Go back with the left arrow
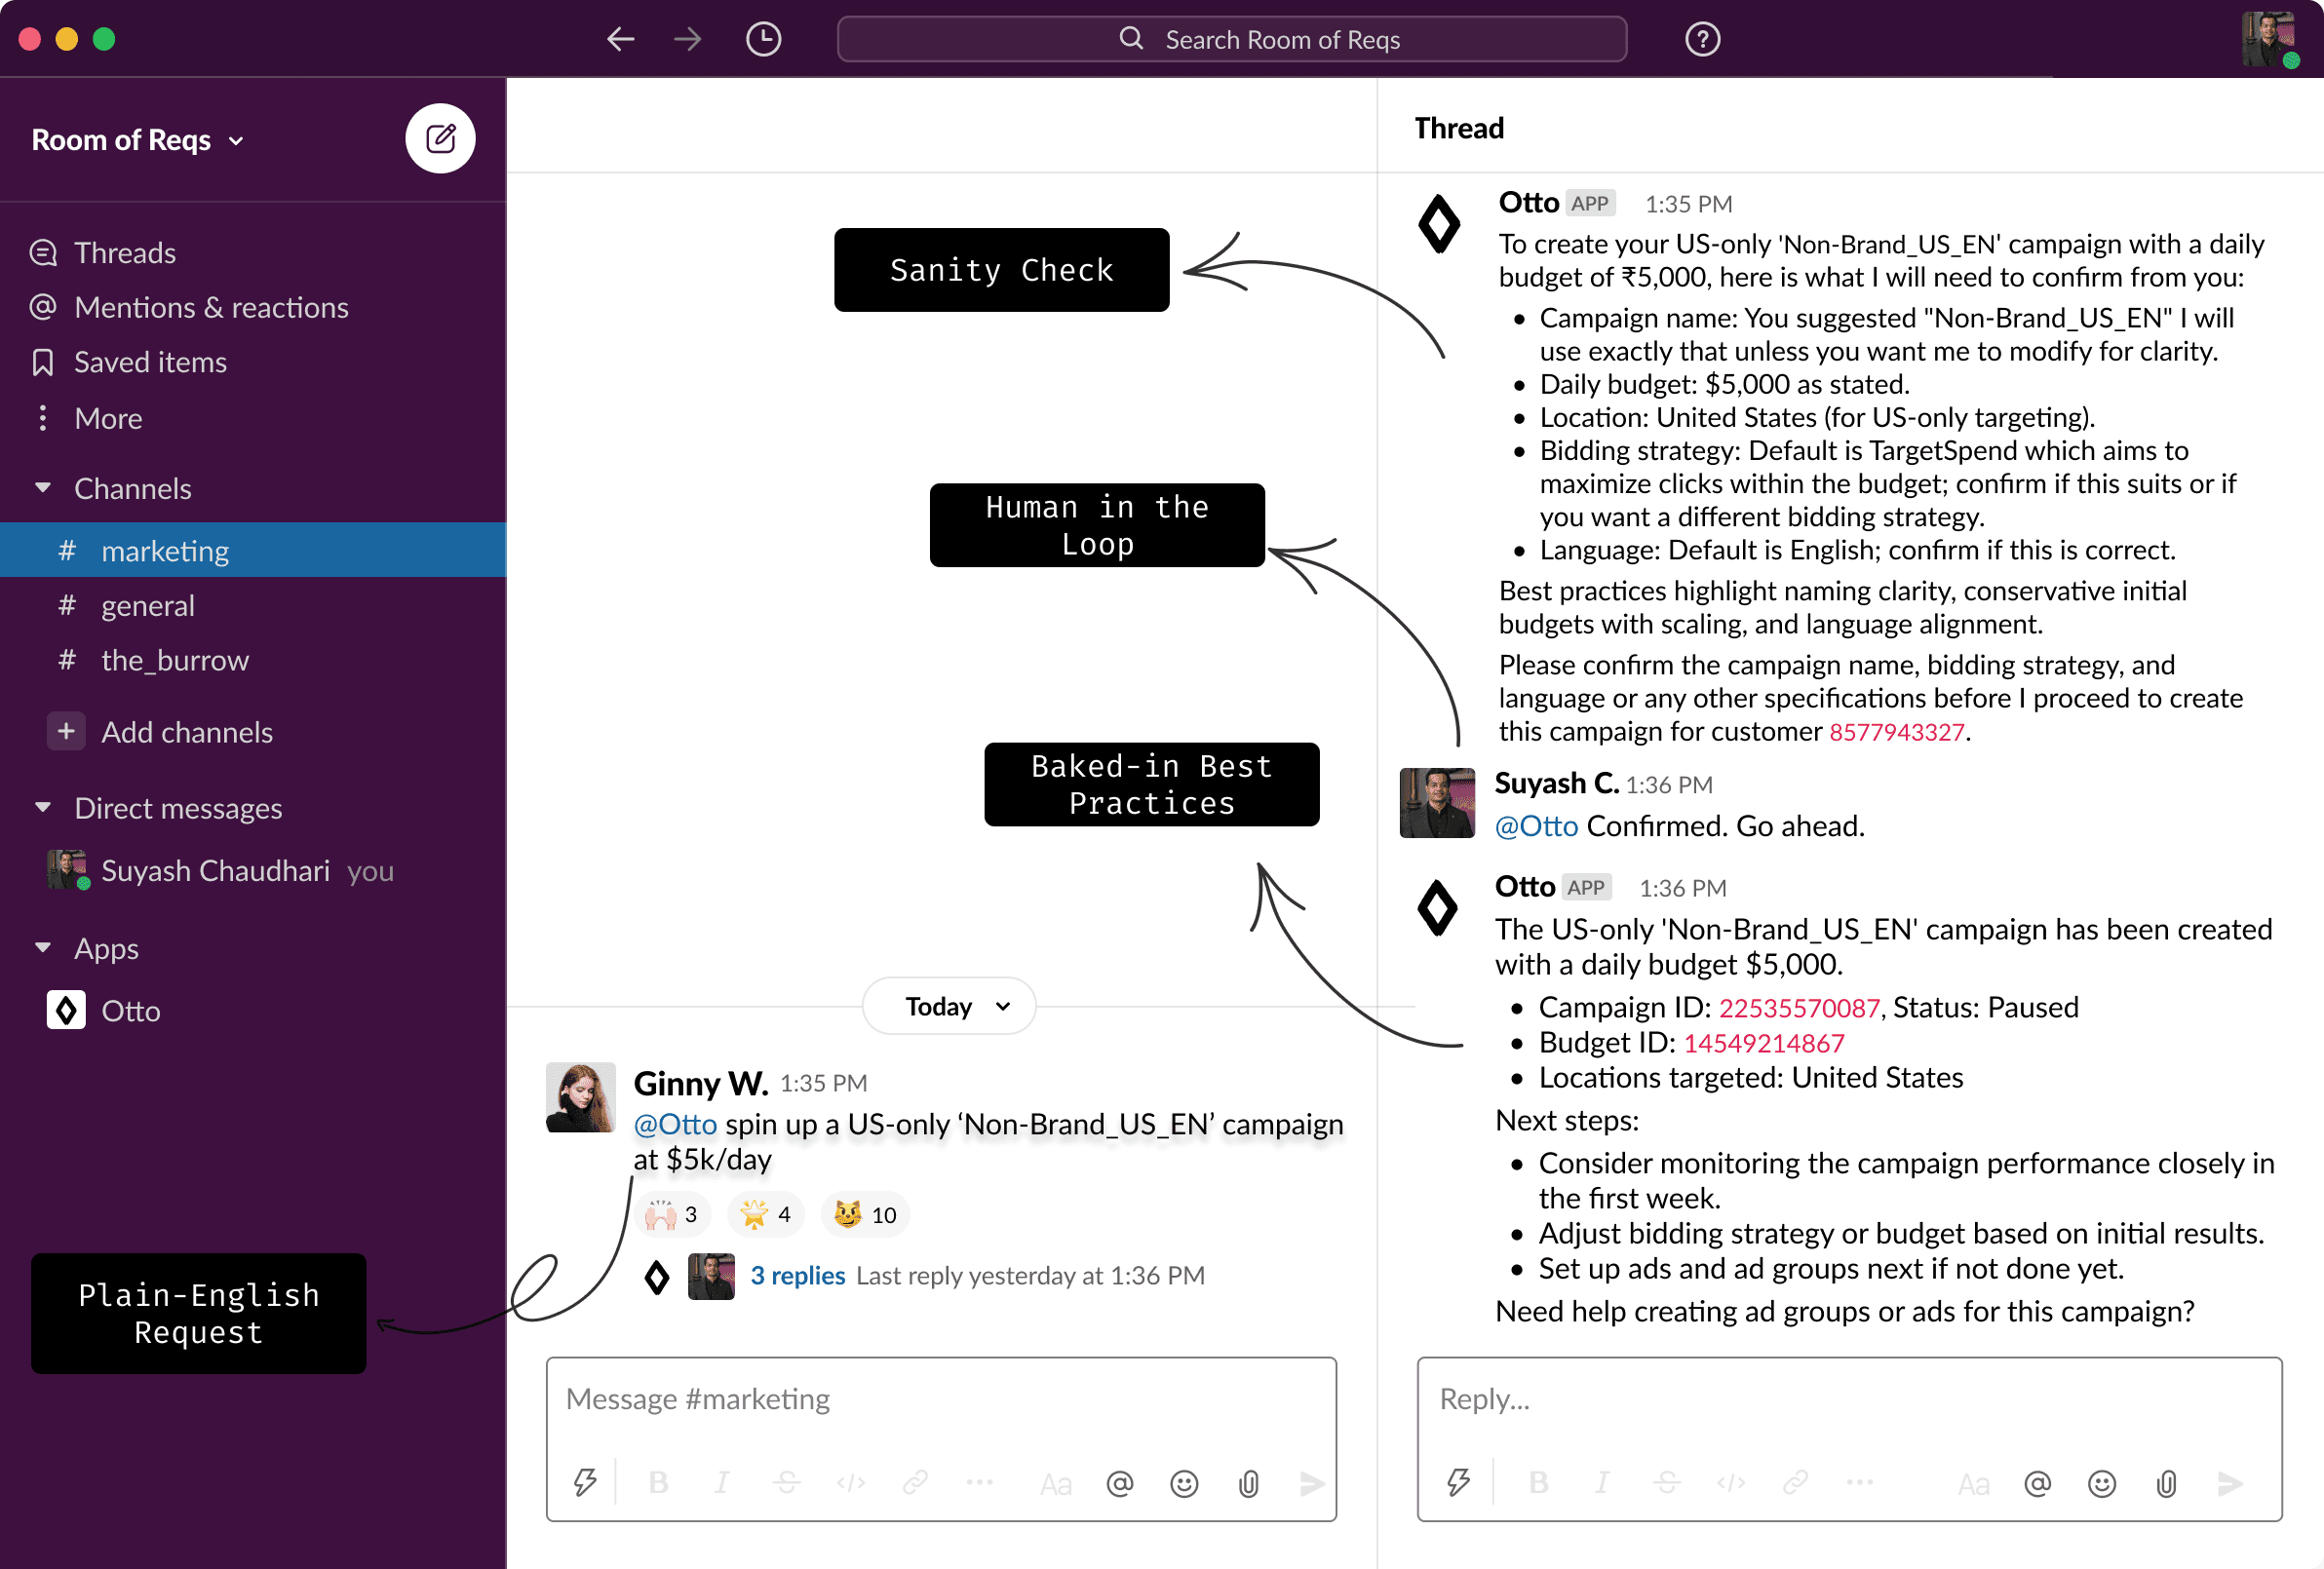2324x1569 pixels. click(621, 39)
